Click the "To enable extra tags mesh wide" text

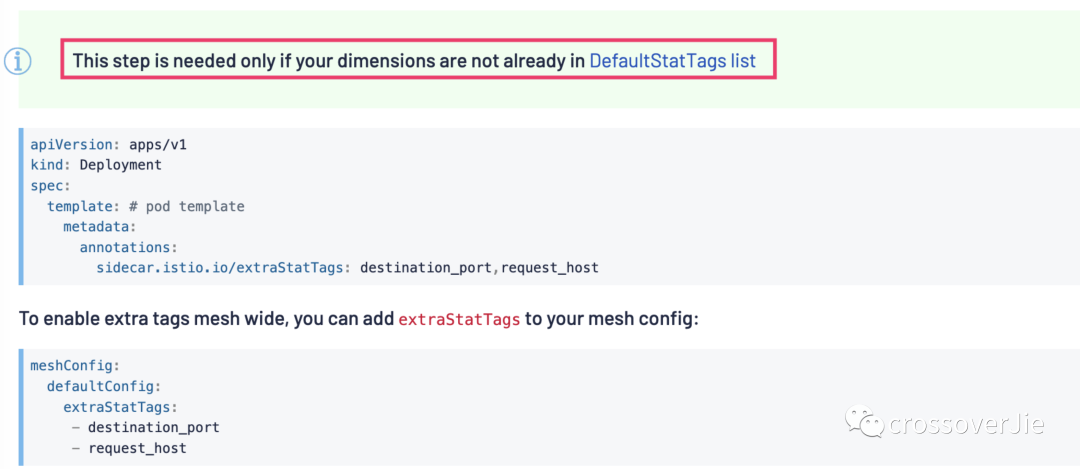pos(150,320)
